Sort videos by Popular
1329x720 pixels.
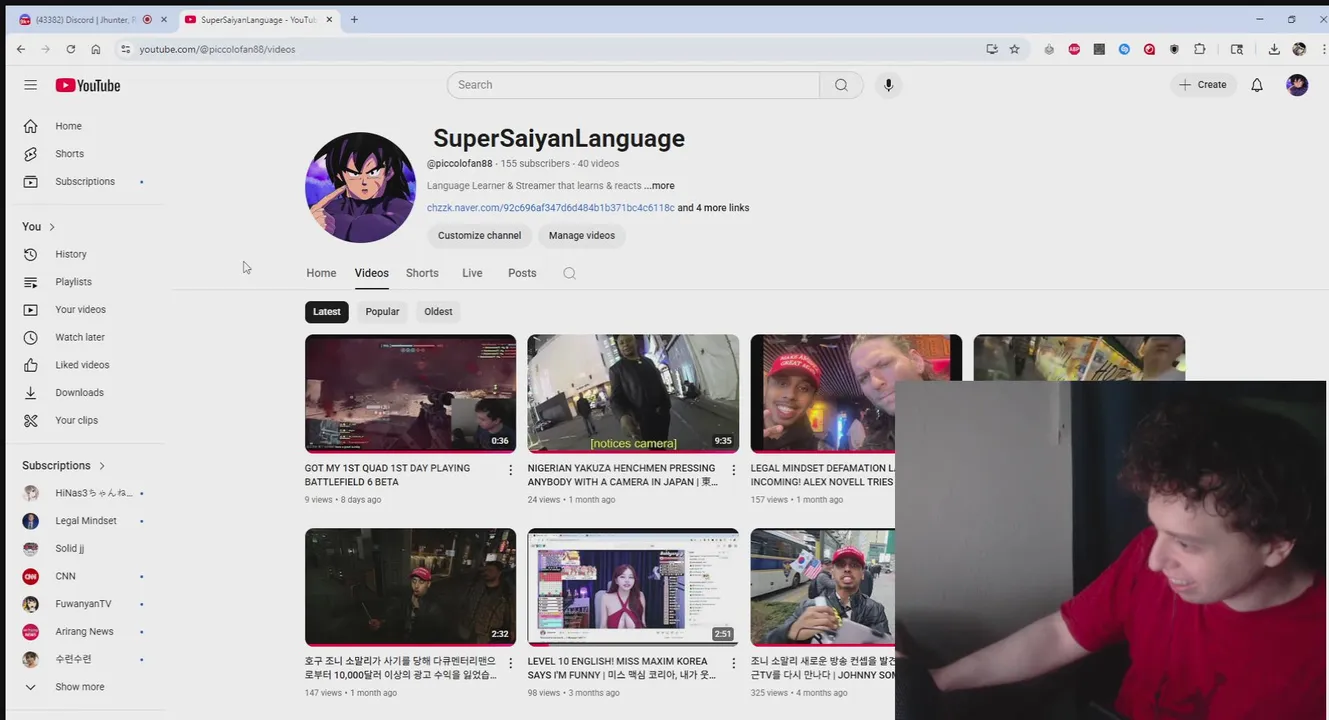pos(382,312)
